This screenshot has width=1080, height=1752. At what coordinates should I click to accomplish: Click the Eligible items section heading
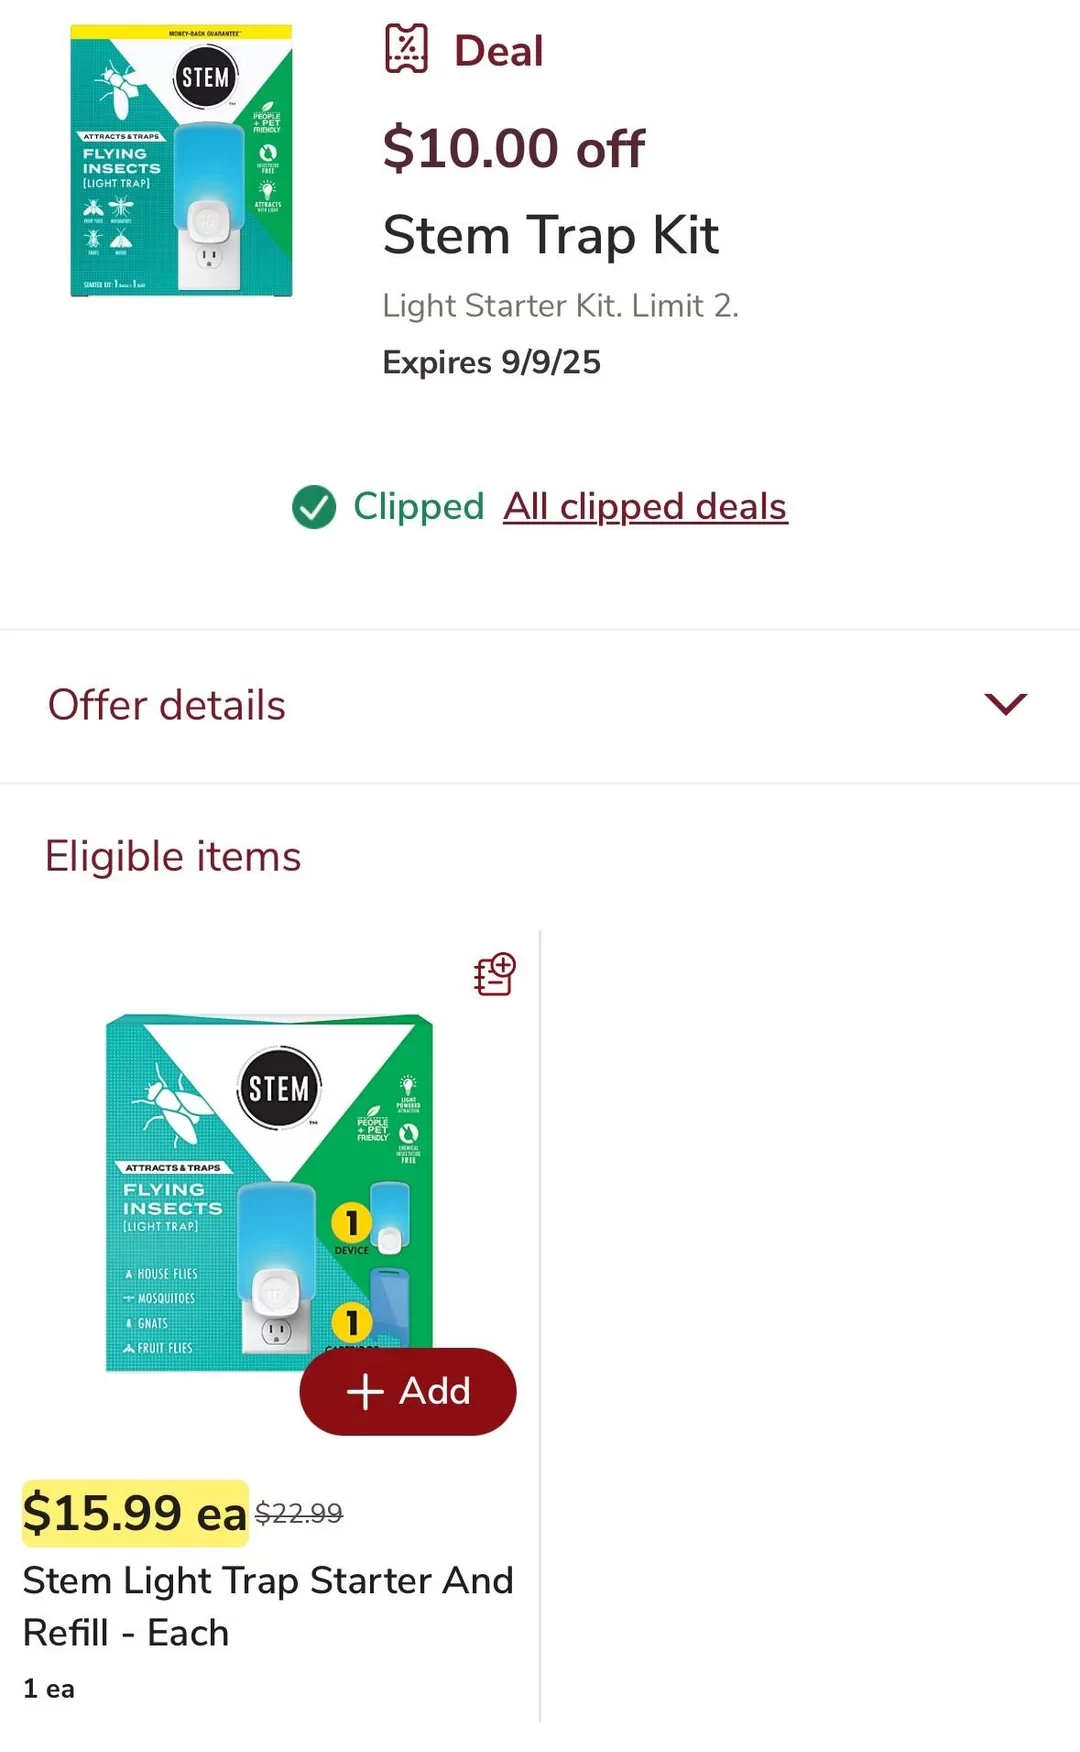(173, 857)
